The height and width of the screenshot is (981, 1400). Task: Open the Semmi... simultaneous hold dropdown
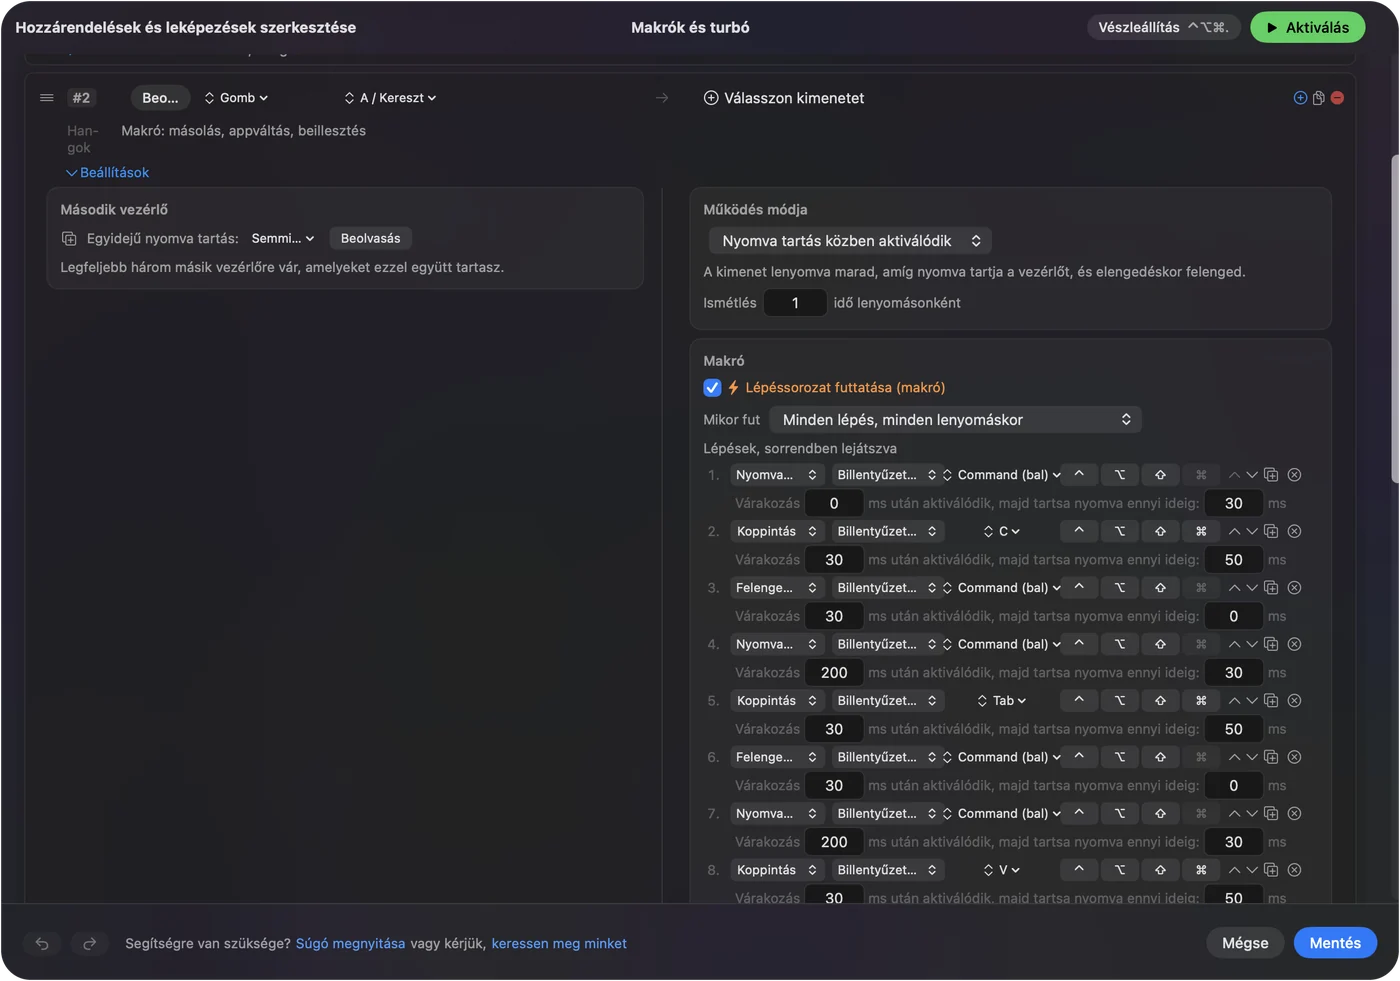coord(283,239)
